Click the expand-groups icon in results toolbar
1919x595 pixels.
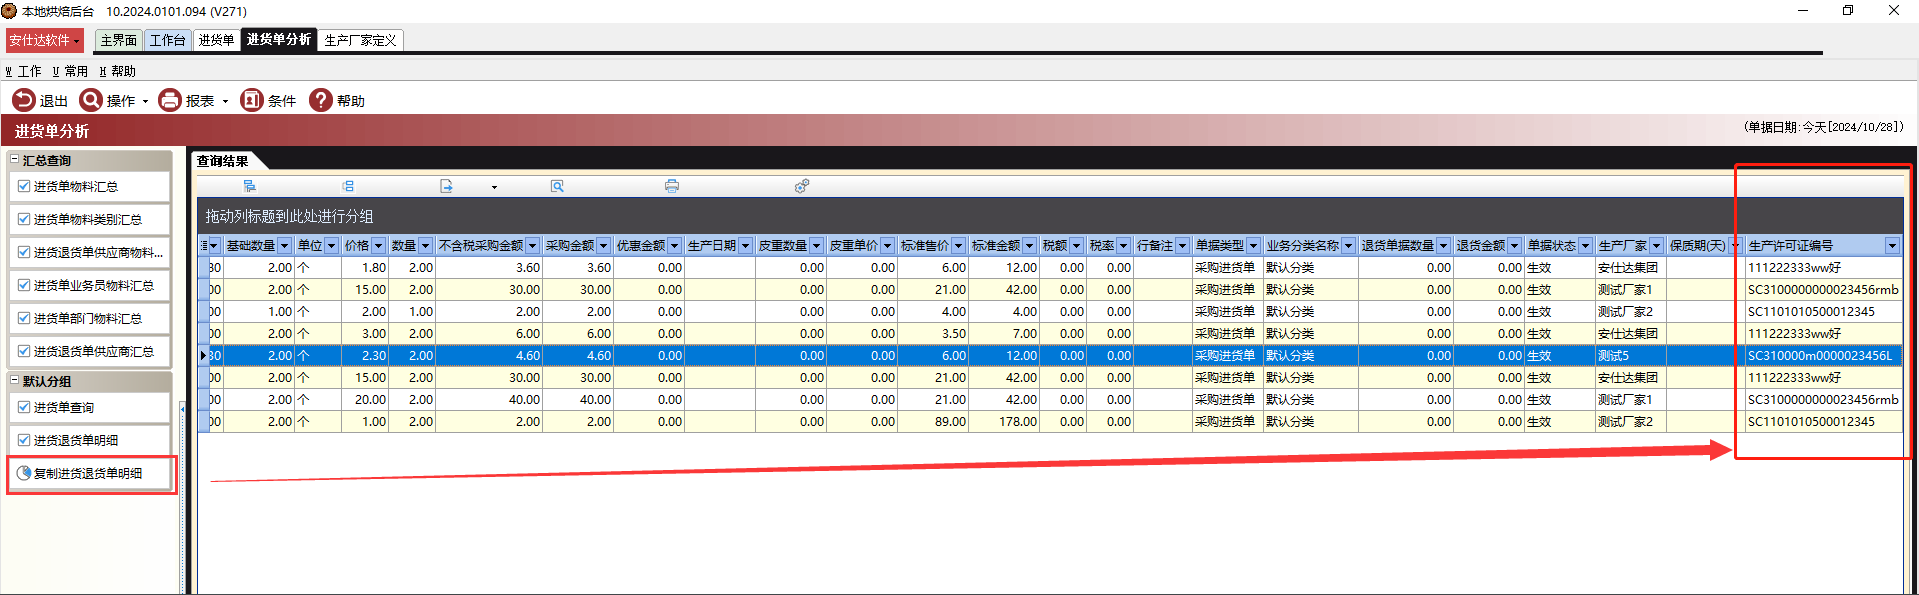click(x=249, y=186)
